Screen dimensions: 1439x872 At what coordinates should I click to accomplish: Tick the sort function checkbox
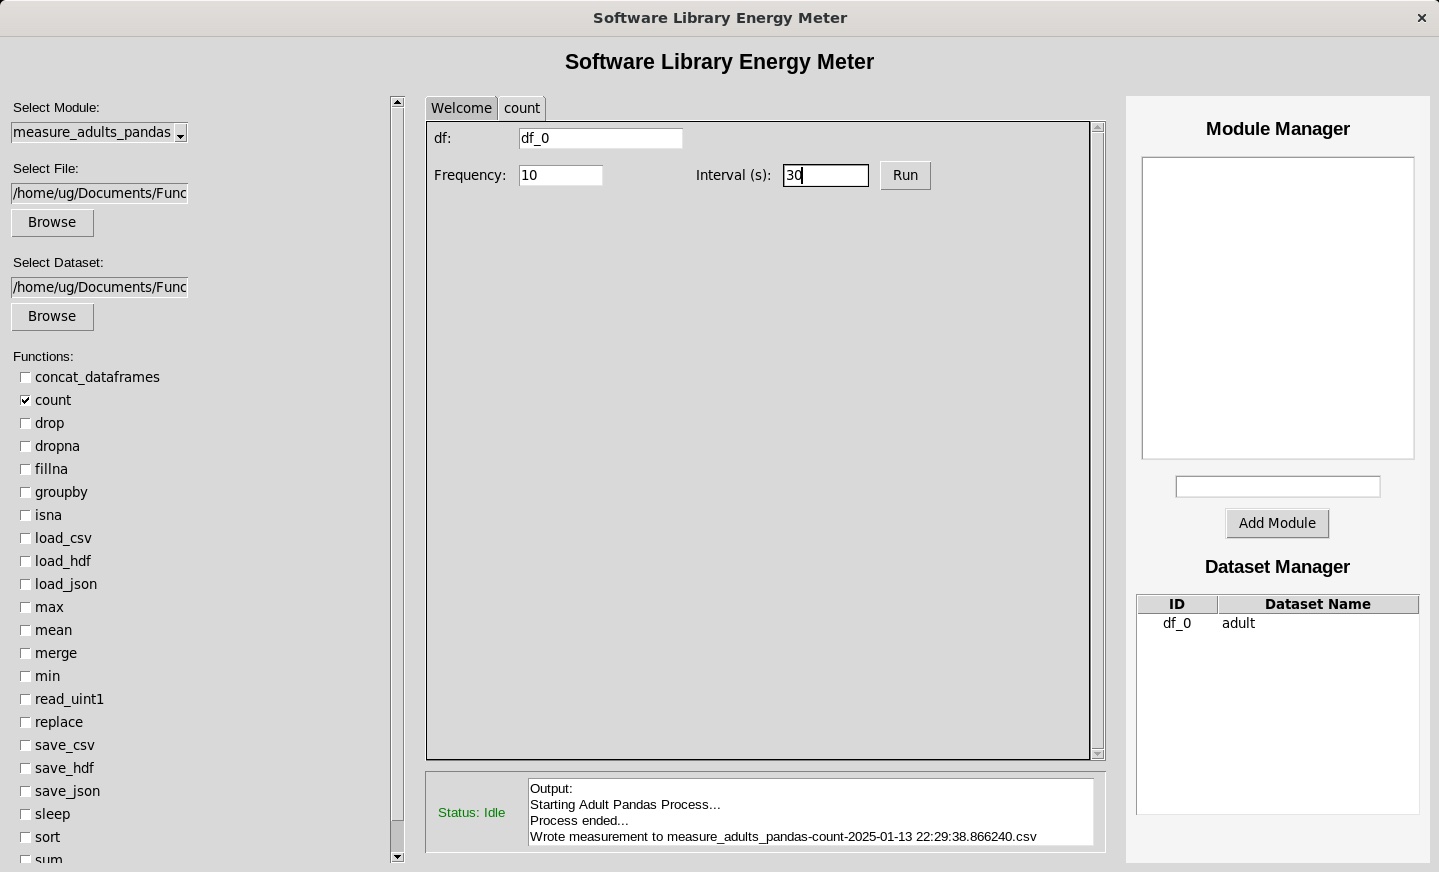click(25, 837)
